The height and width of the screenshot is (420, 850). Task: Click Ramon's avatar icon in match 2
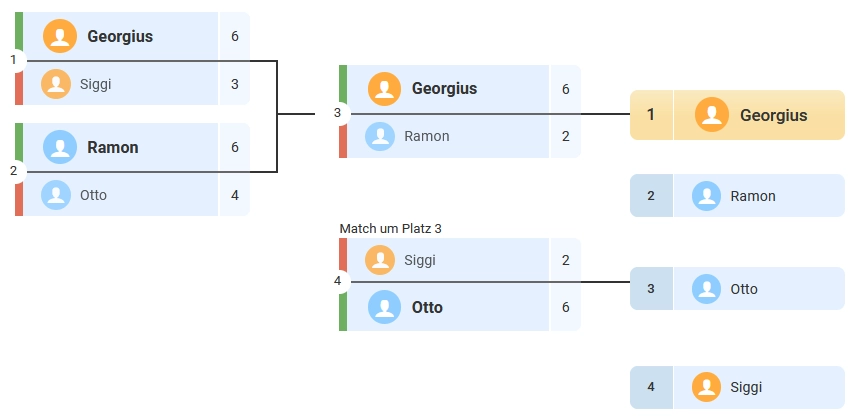[60, 148]
